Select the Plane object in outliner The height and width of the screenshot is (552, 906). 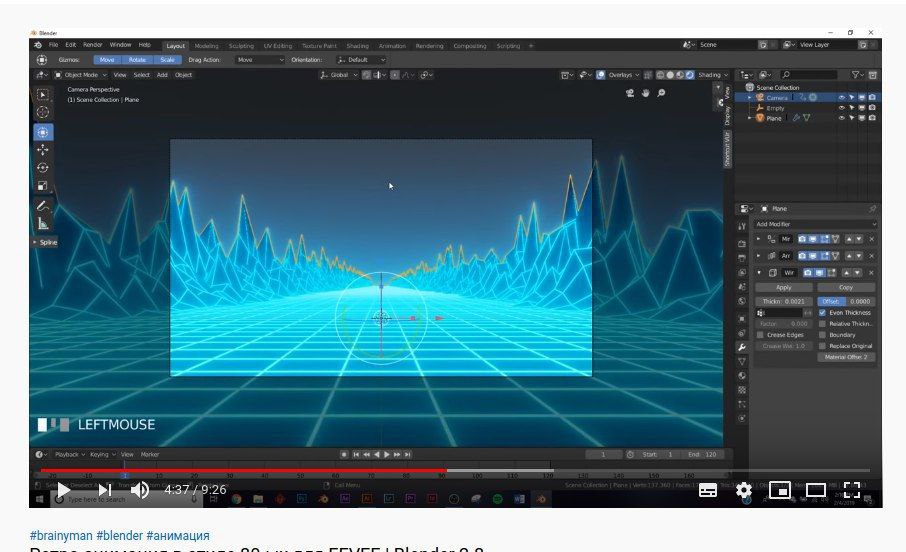click(x=774, y=118)
